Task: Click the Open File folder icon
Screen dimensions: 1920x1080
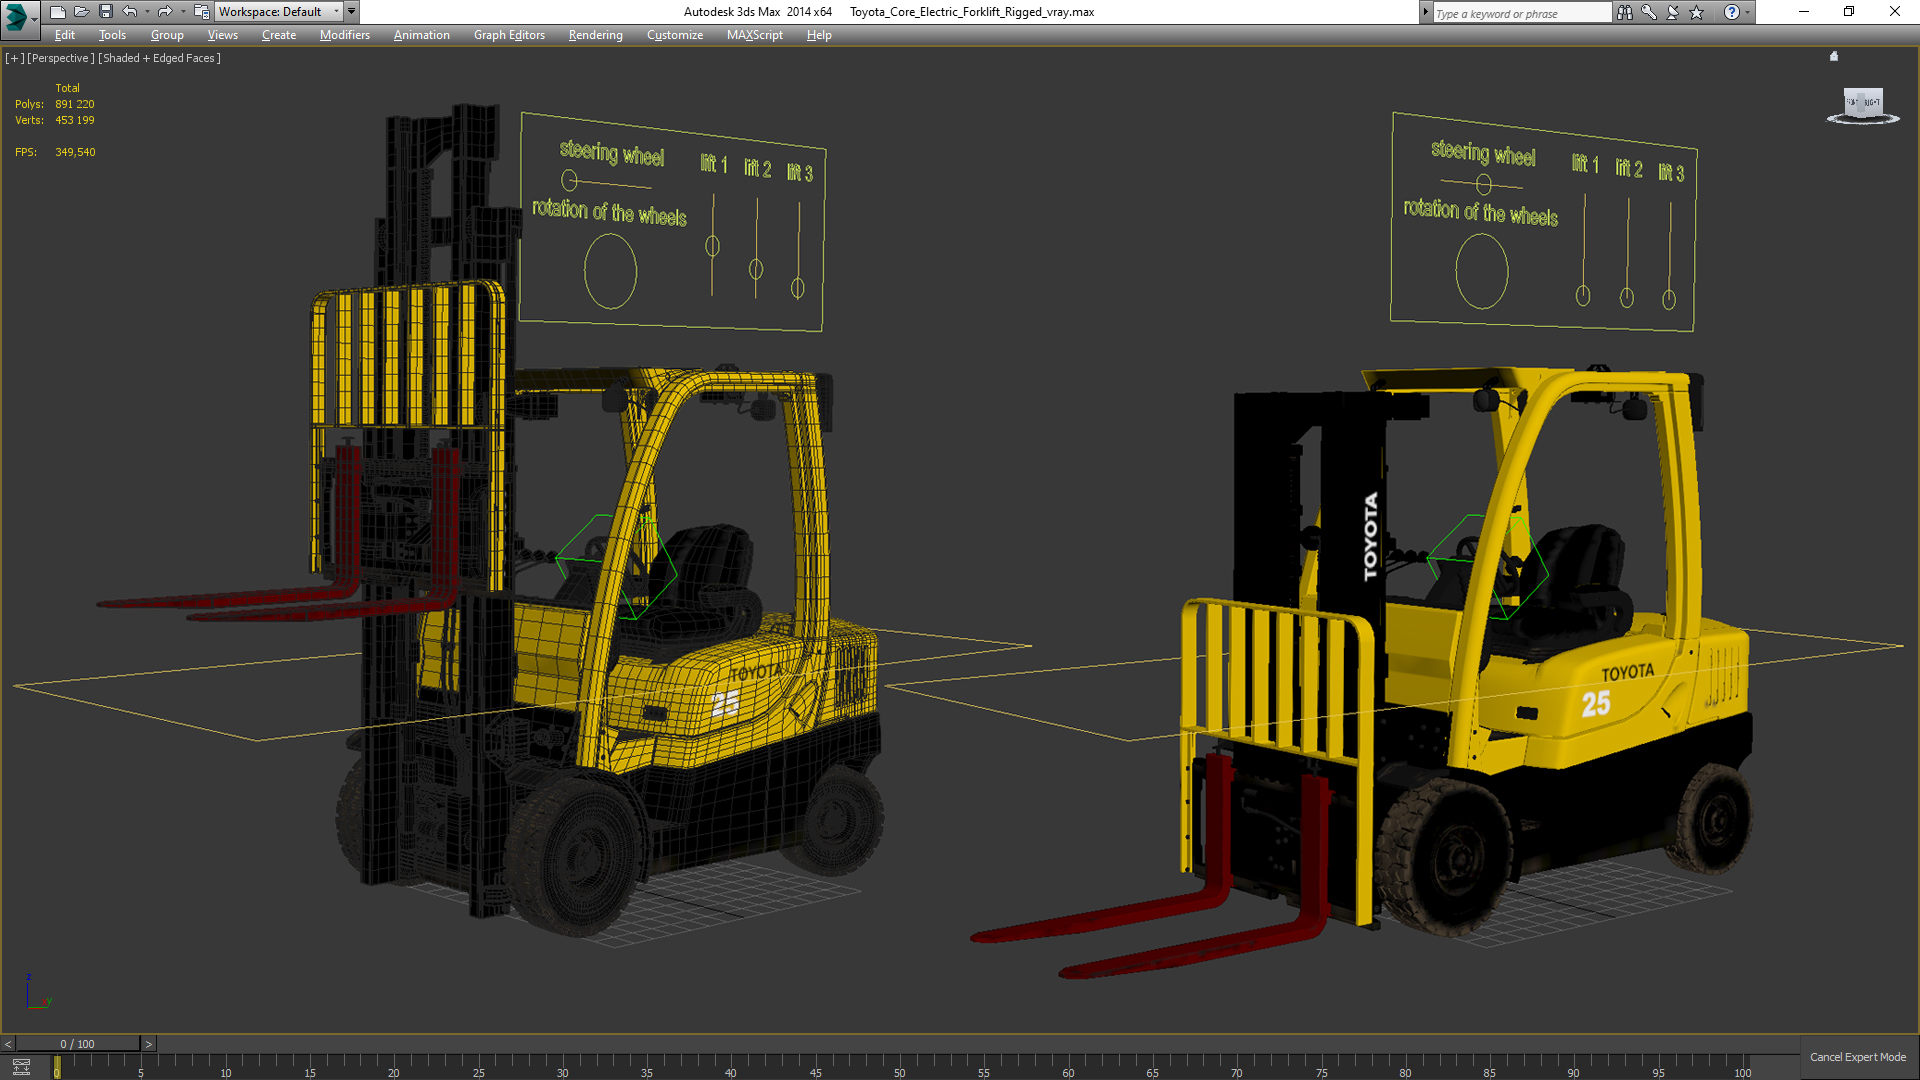Action: [x=82, y=12]
